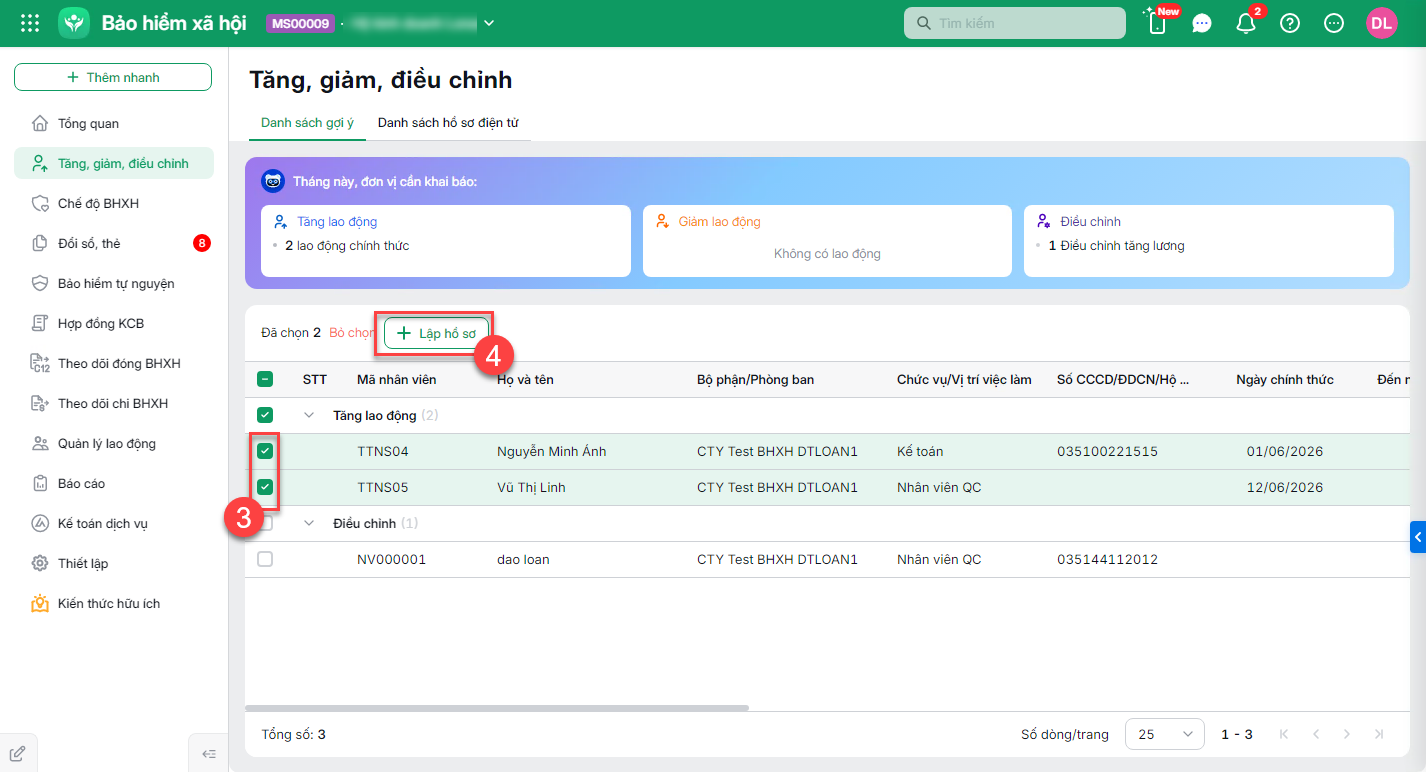Image resolution: width=1426 pixels, height=772 pixels.
Task: Open the Giảm lao động summary card
Action: point(827,241)
